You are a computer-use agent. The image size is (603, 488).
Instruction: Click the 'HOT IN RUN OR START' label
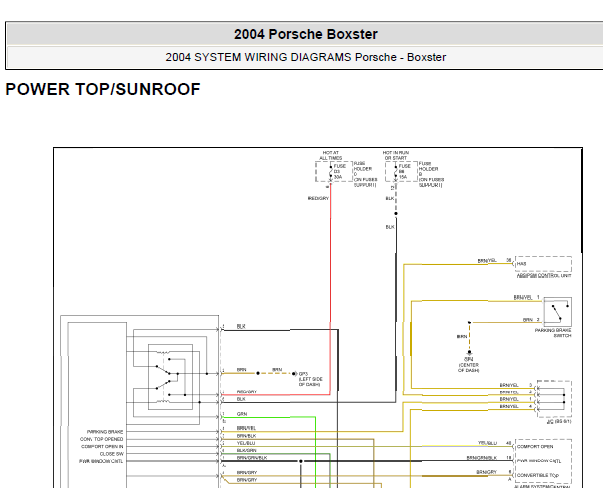click(396, 155)
